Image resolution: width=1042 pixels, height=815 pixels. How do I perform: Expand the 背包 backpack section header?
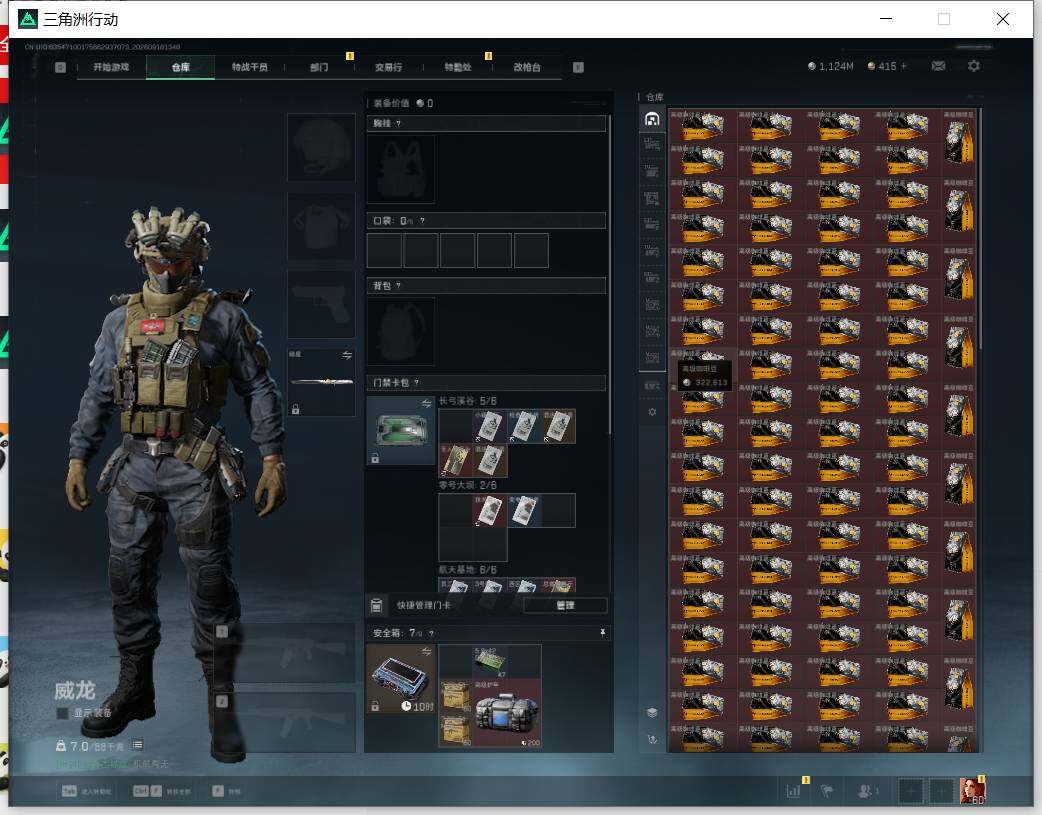[486, 285]
